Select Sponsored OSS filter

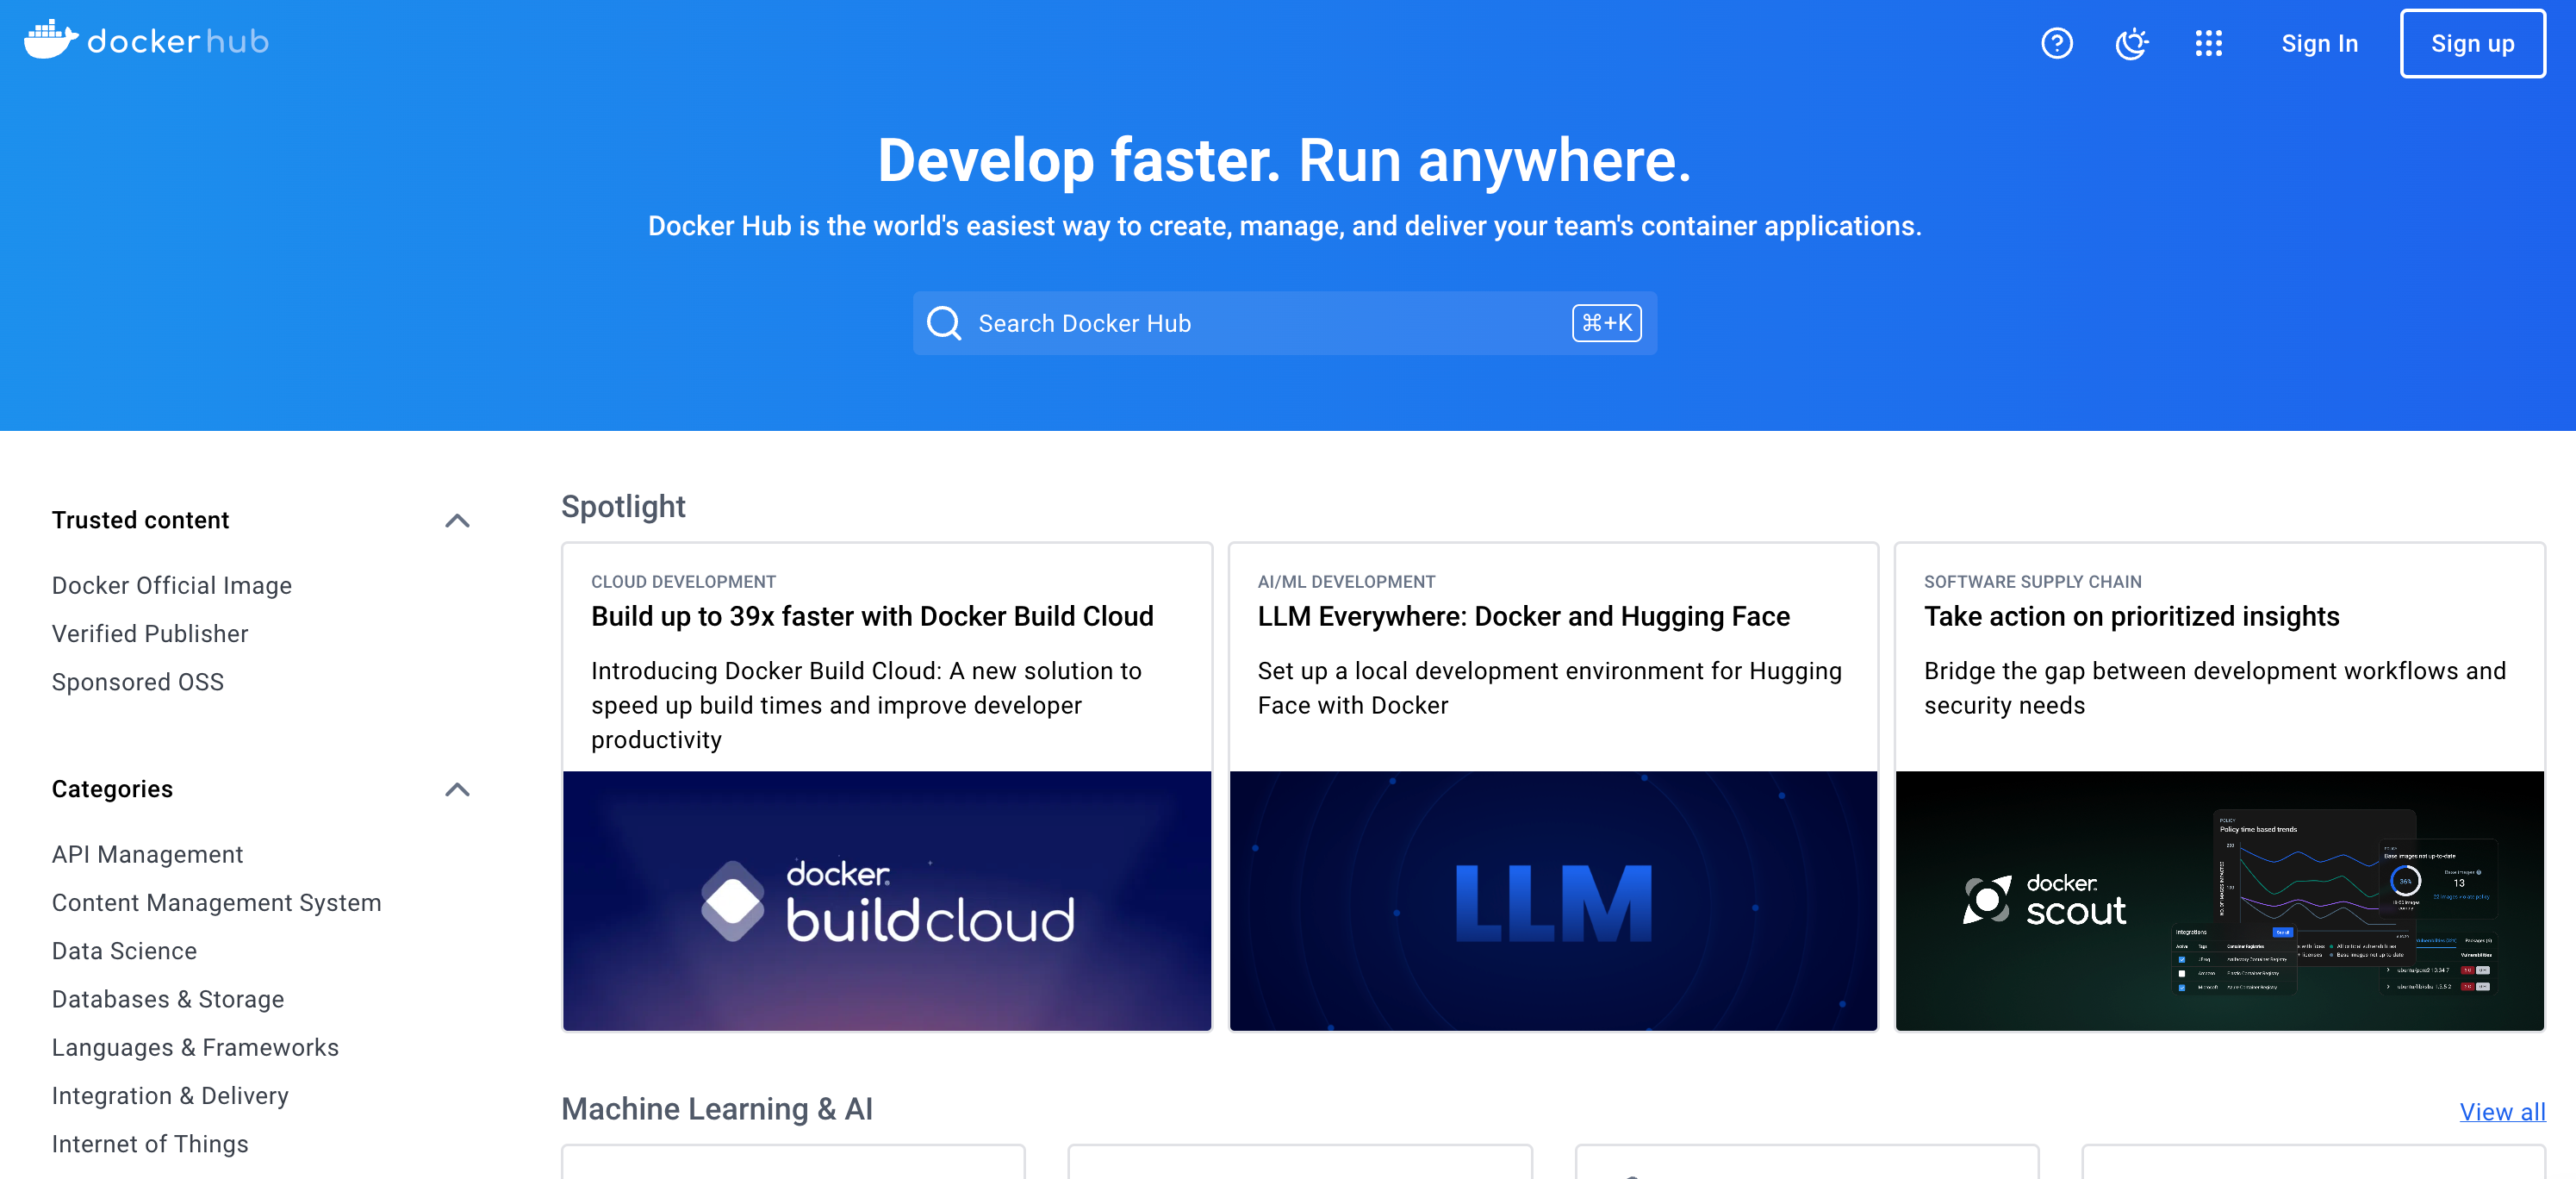click(x=138, y=681)
